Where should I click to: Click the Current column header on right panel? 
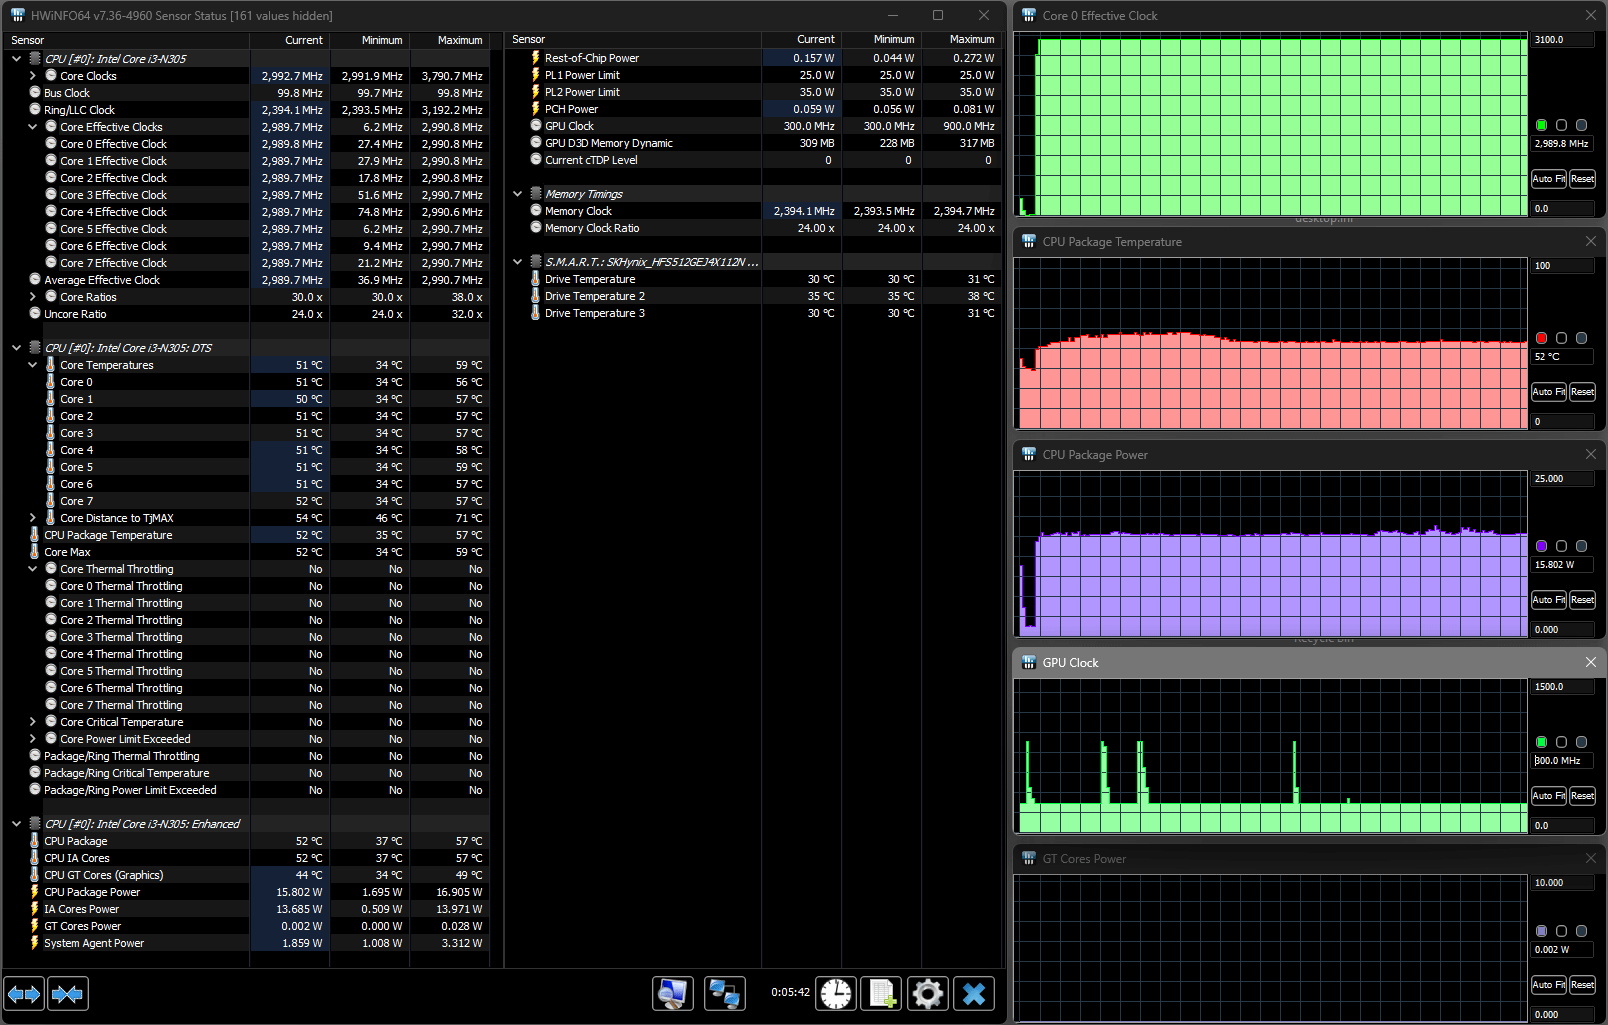point(815,39)
